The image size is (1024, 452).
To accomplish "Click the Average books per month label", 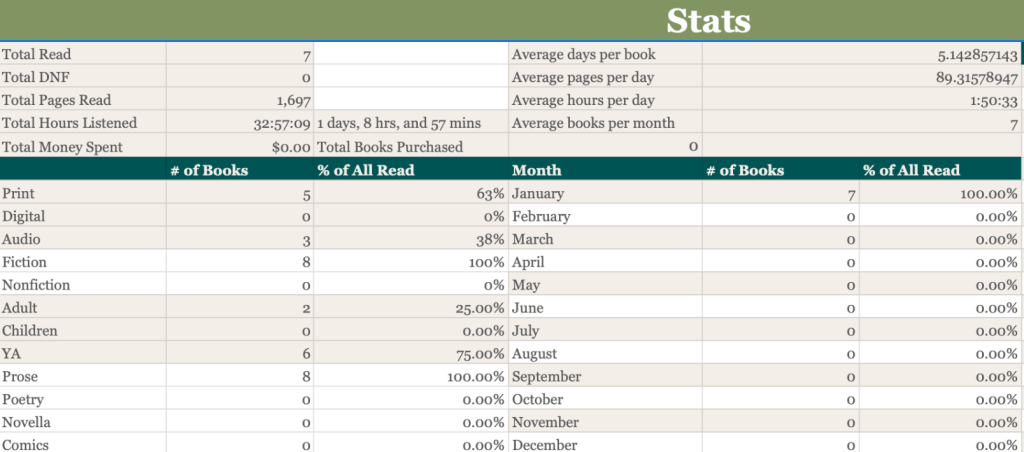I will (x=593, y=123).
